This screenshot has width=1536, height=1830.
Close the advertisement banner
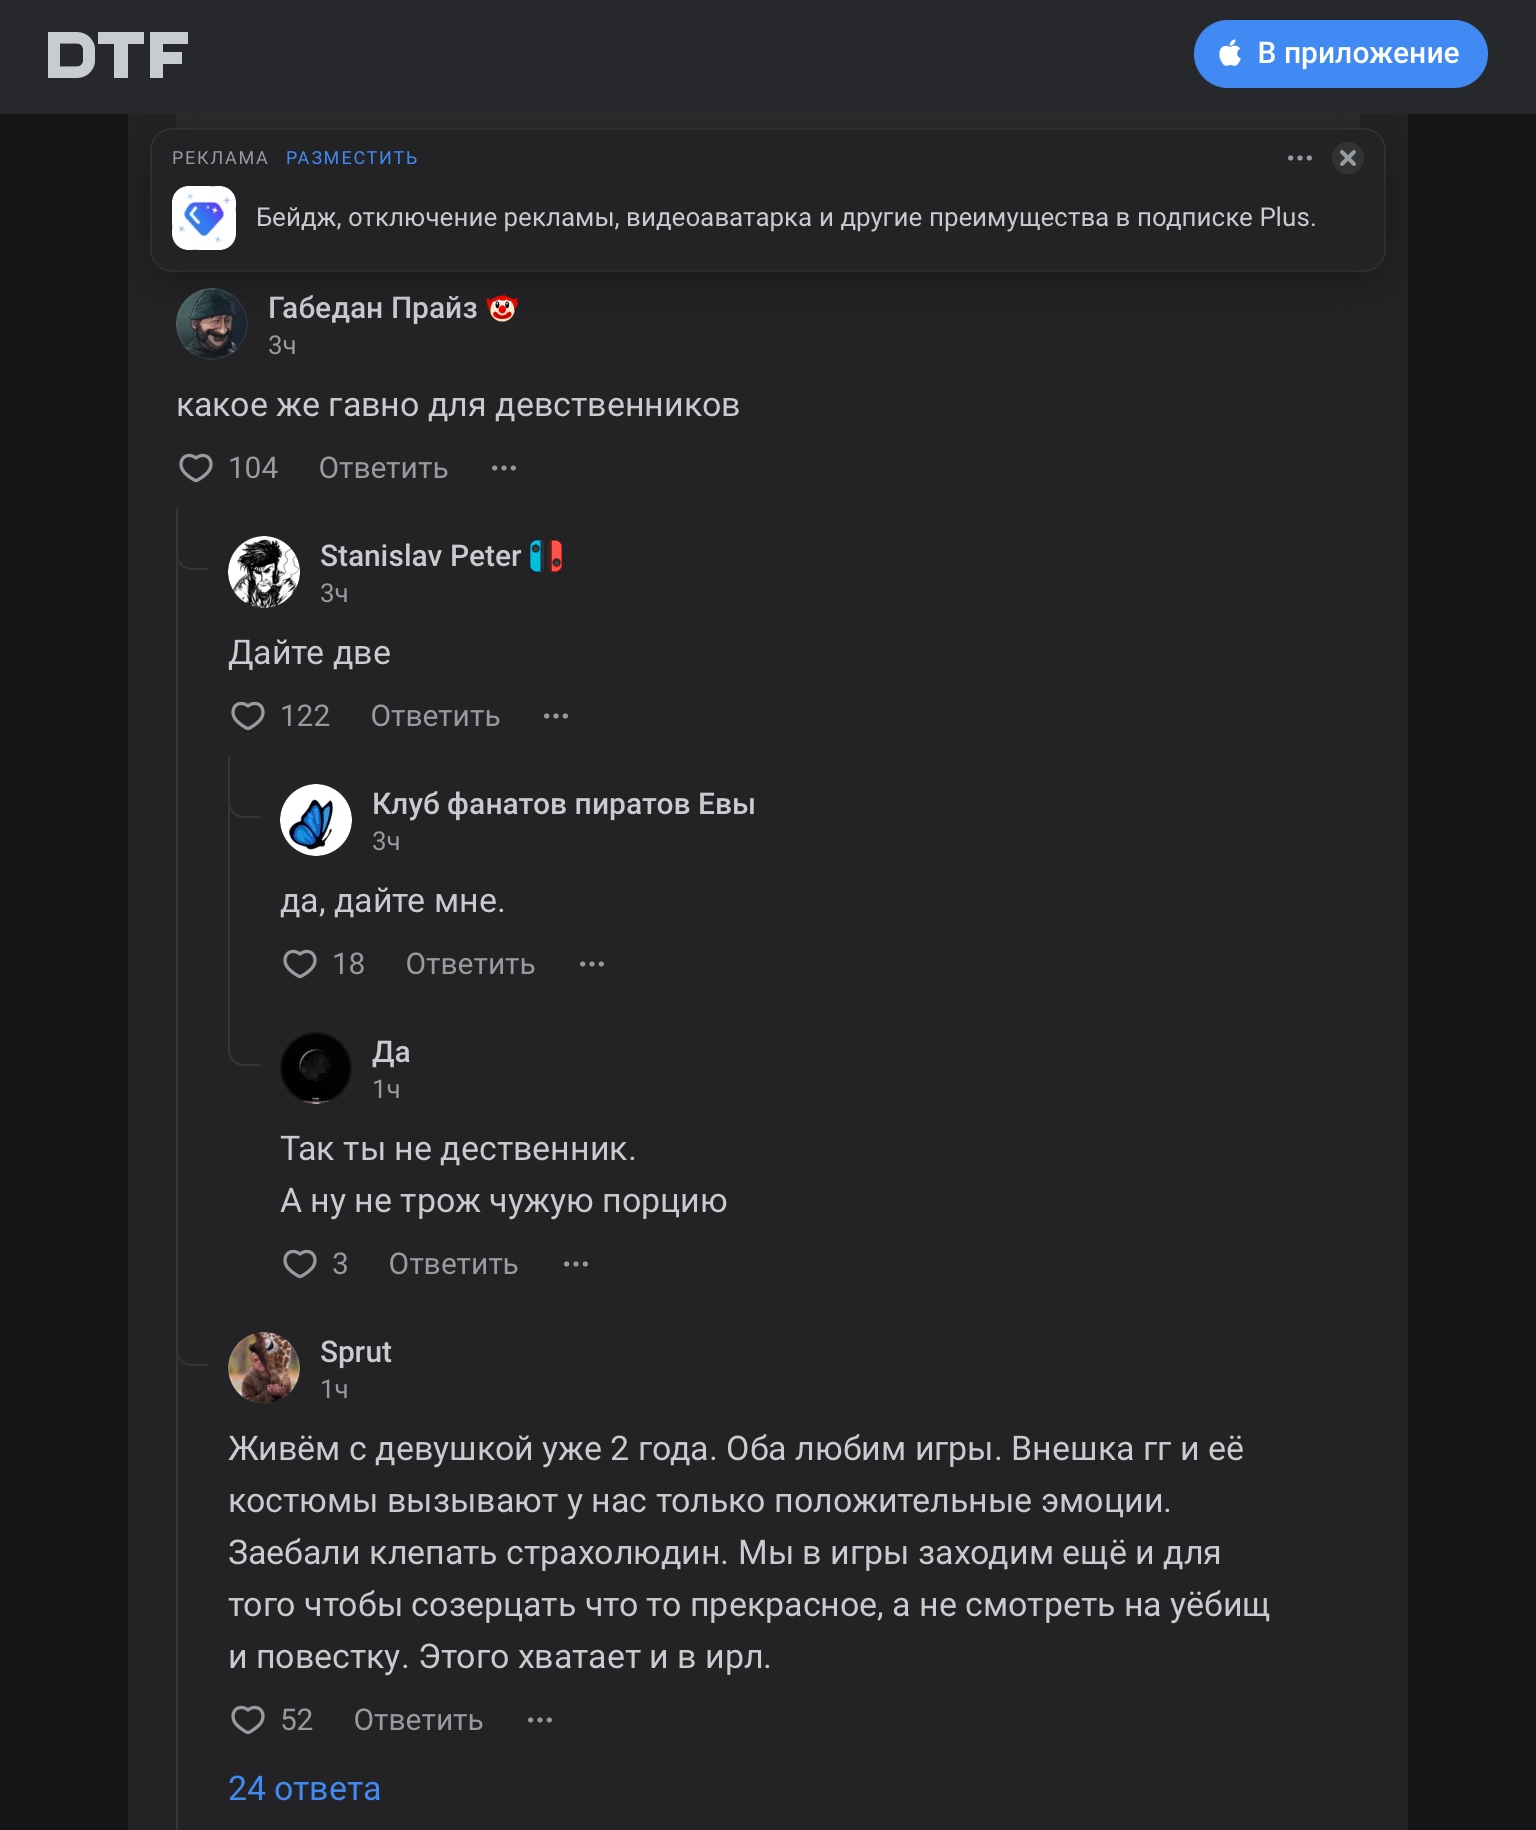tap(1347, 158)
